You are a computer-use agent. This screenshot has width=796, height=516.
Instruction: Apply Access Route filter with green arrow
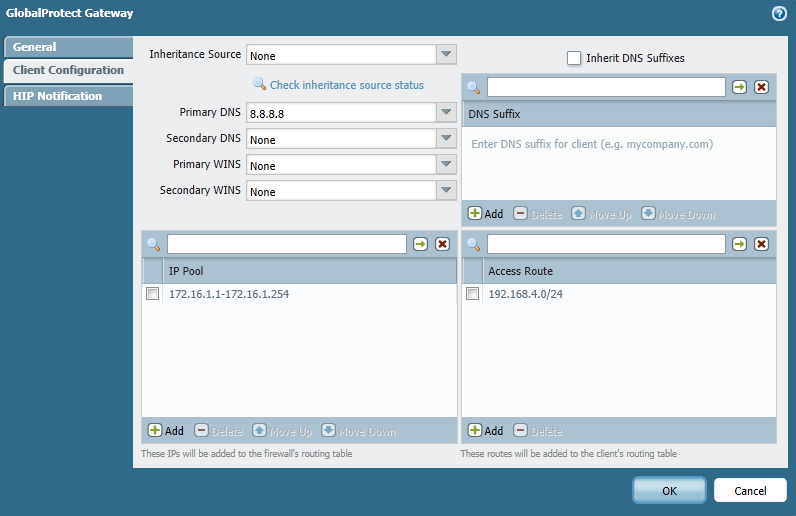tap(740, 244)
